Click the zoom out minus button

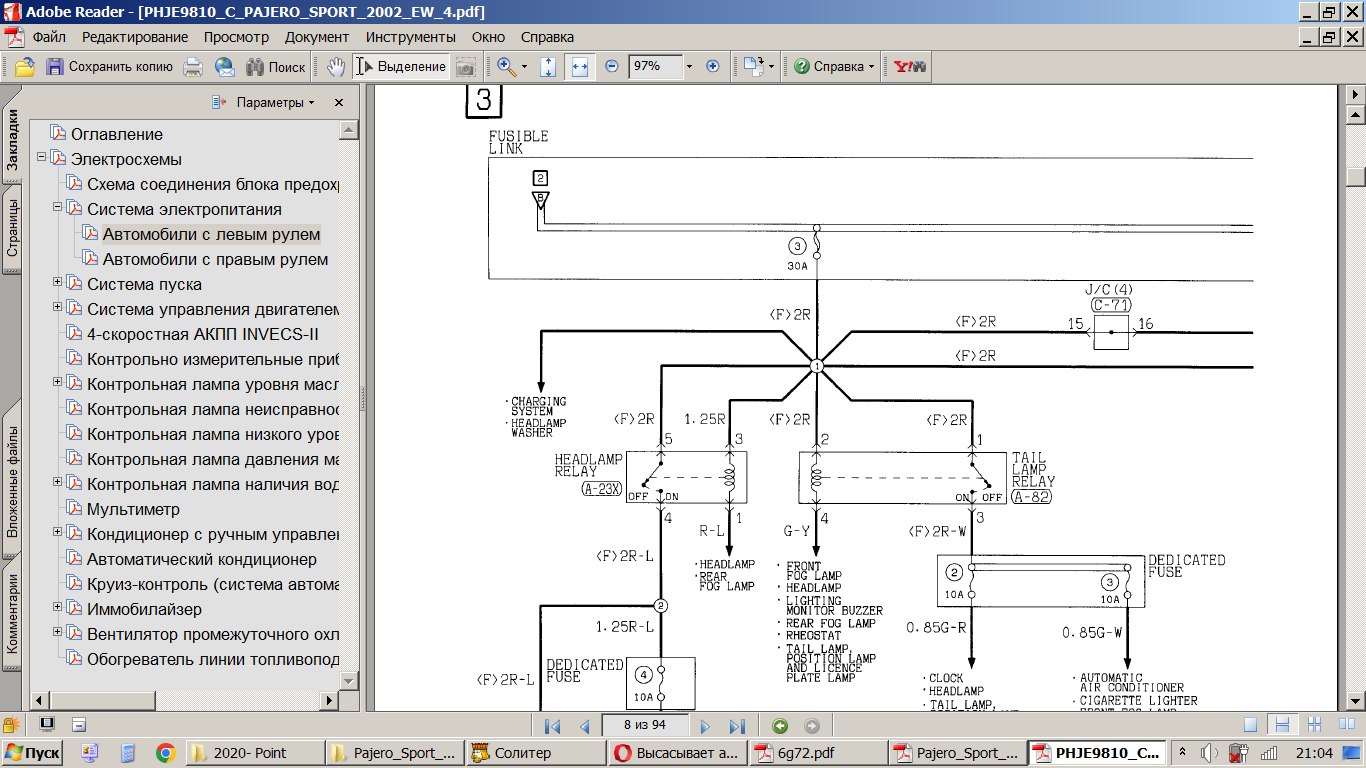point(612,67)
